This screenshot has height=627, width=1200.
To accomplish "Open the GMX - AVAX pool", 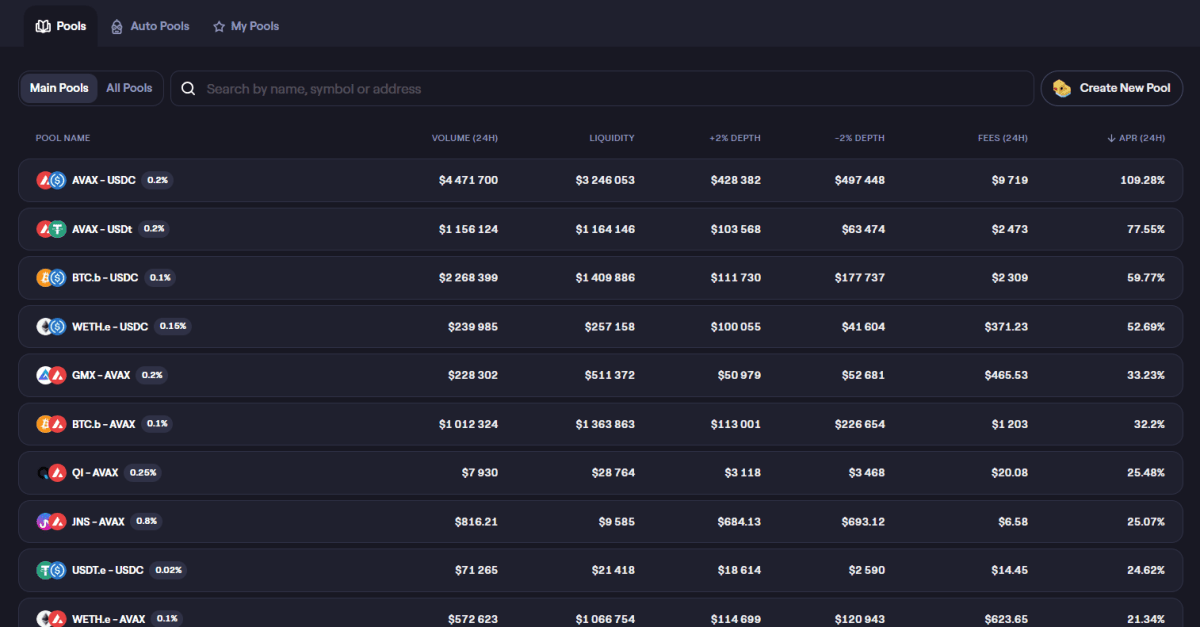I will coord(600,375).
